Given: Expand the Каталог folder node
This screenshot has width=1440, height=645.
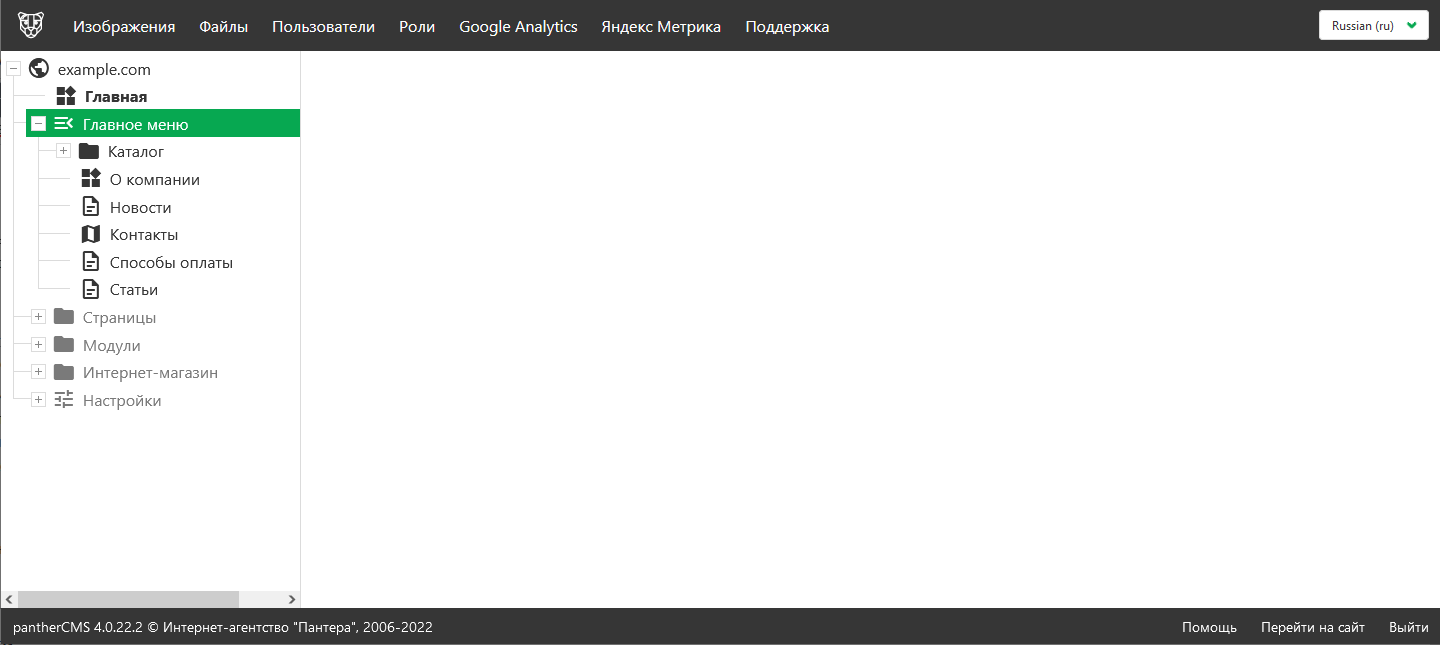Looking at the screenshot, I should tap(64, 151).
